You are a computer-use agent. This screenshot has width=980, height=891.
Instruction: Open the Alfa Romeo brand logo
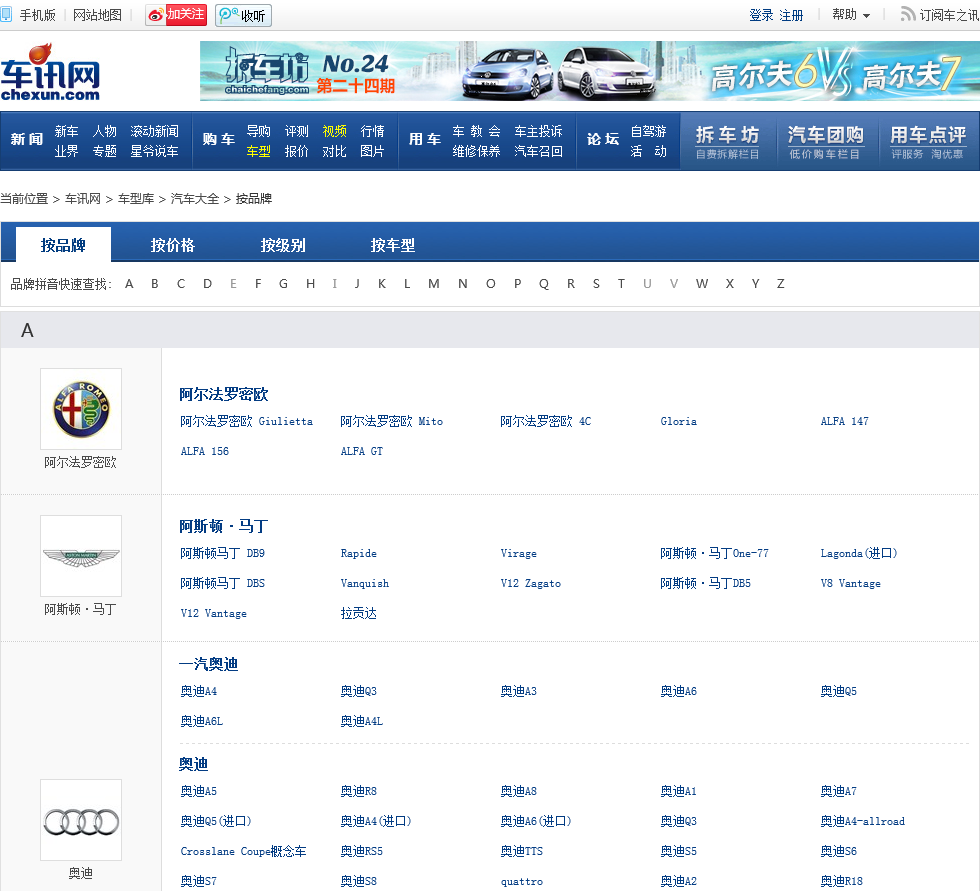[x=81, y=409]
